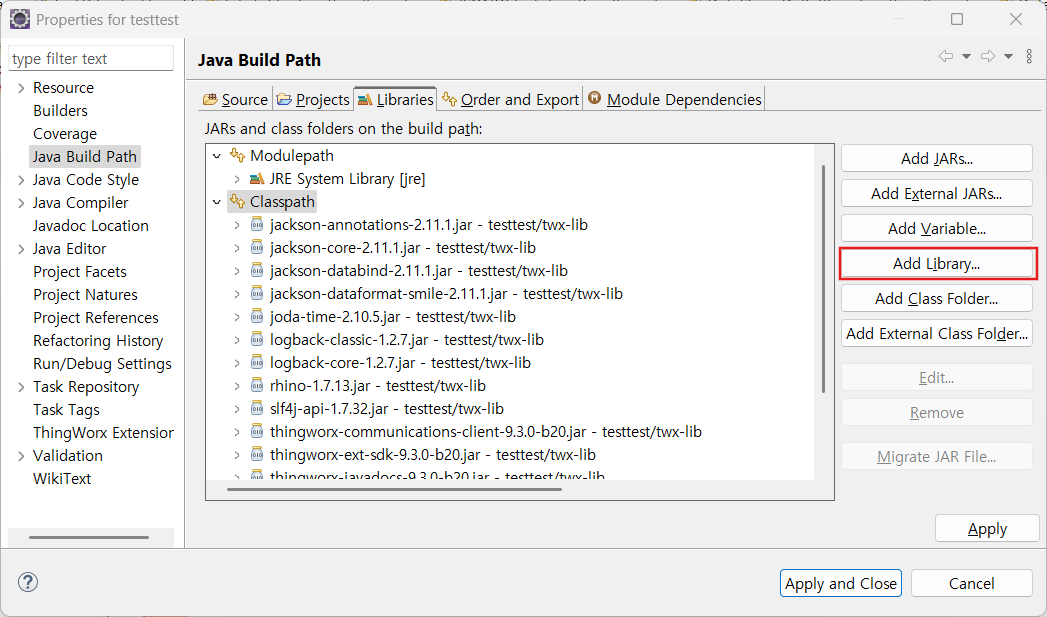Screen dimensions: 1047x617
Task: Click the back navigation arrow icon
Action: (945, 57)
